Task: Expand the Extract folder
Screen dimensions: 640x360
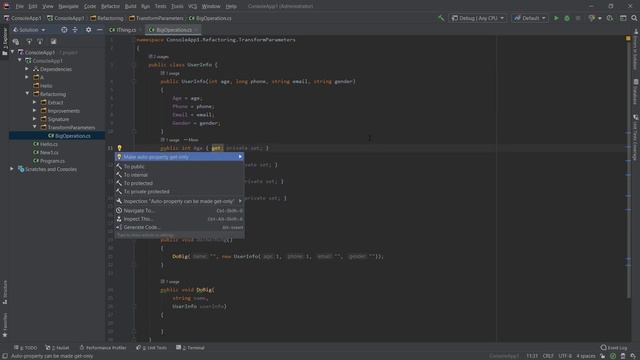Action: [x=35, y=102]
